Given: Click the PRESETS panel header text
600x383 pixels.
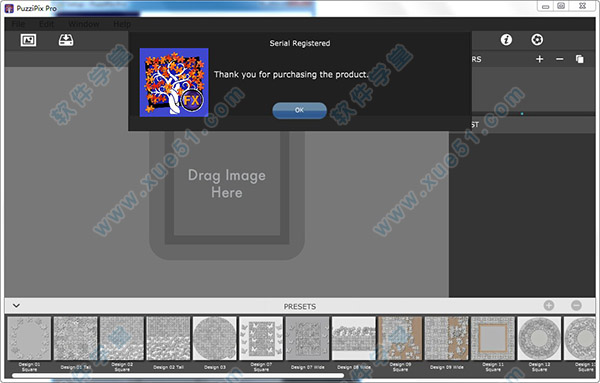Looking at the screenshot, I should [300, 306].
